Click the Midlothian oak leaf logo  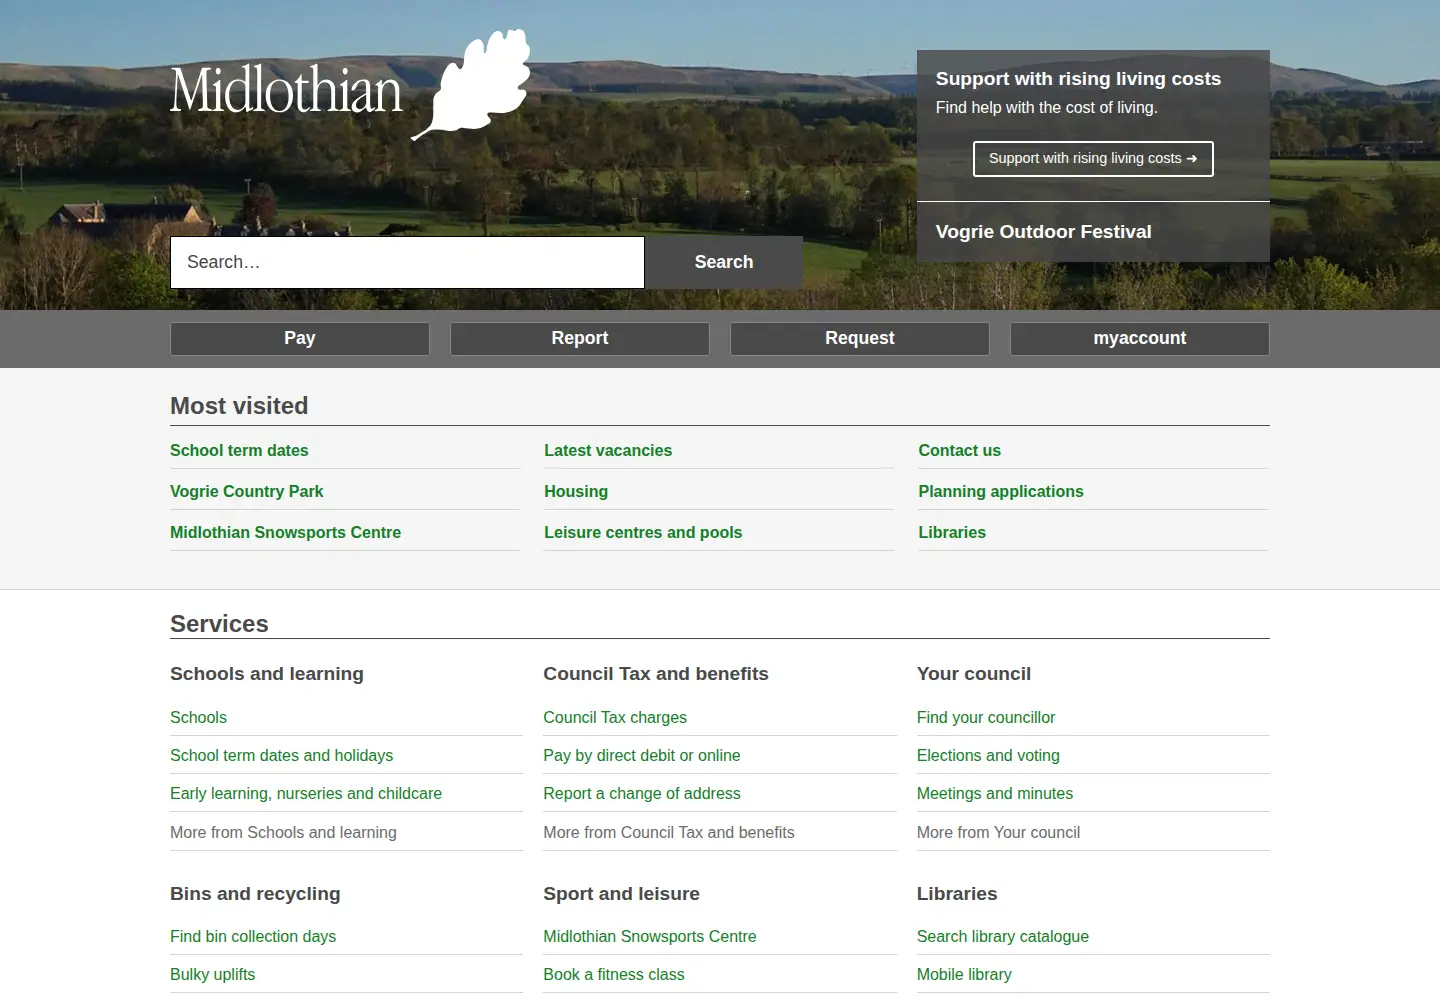471,84
